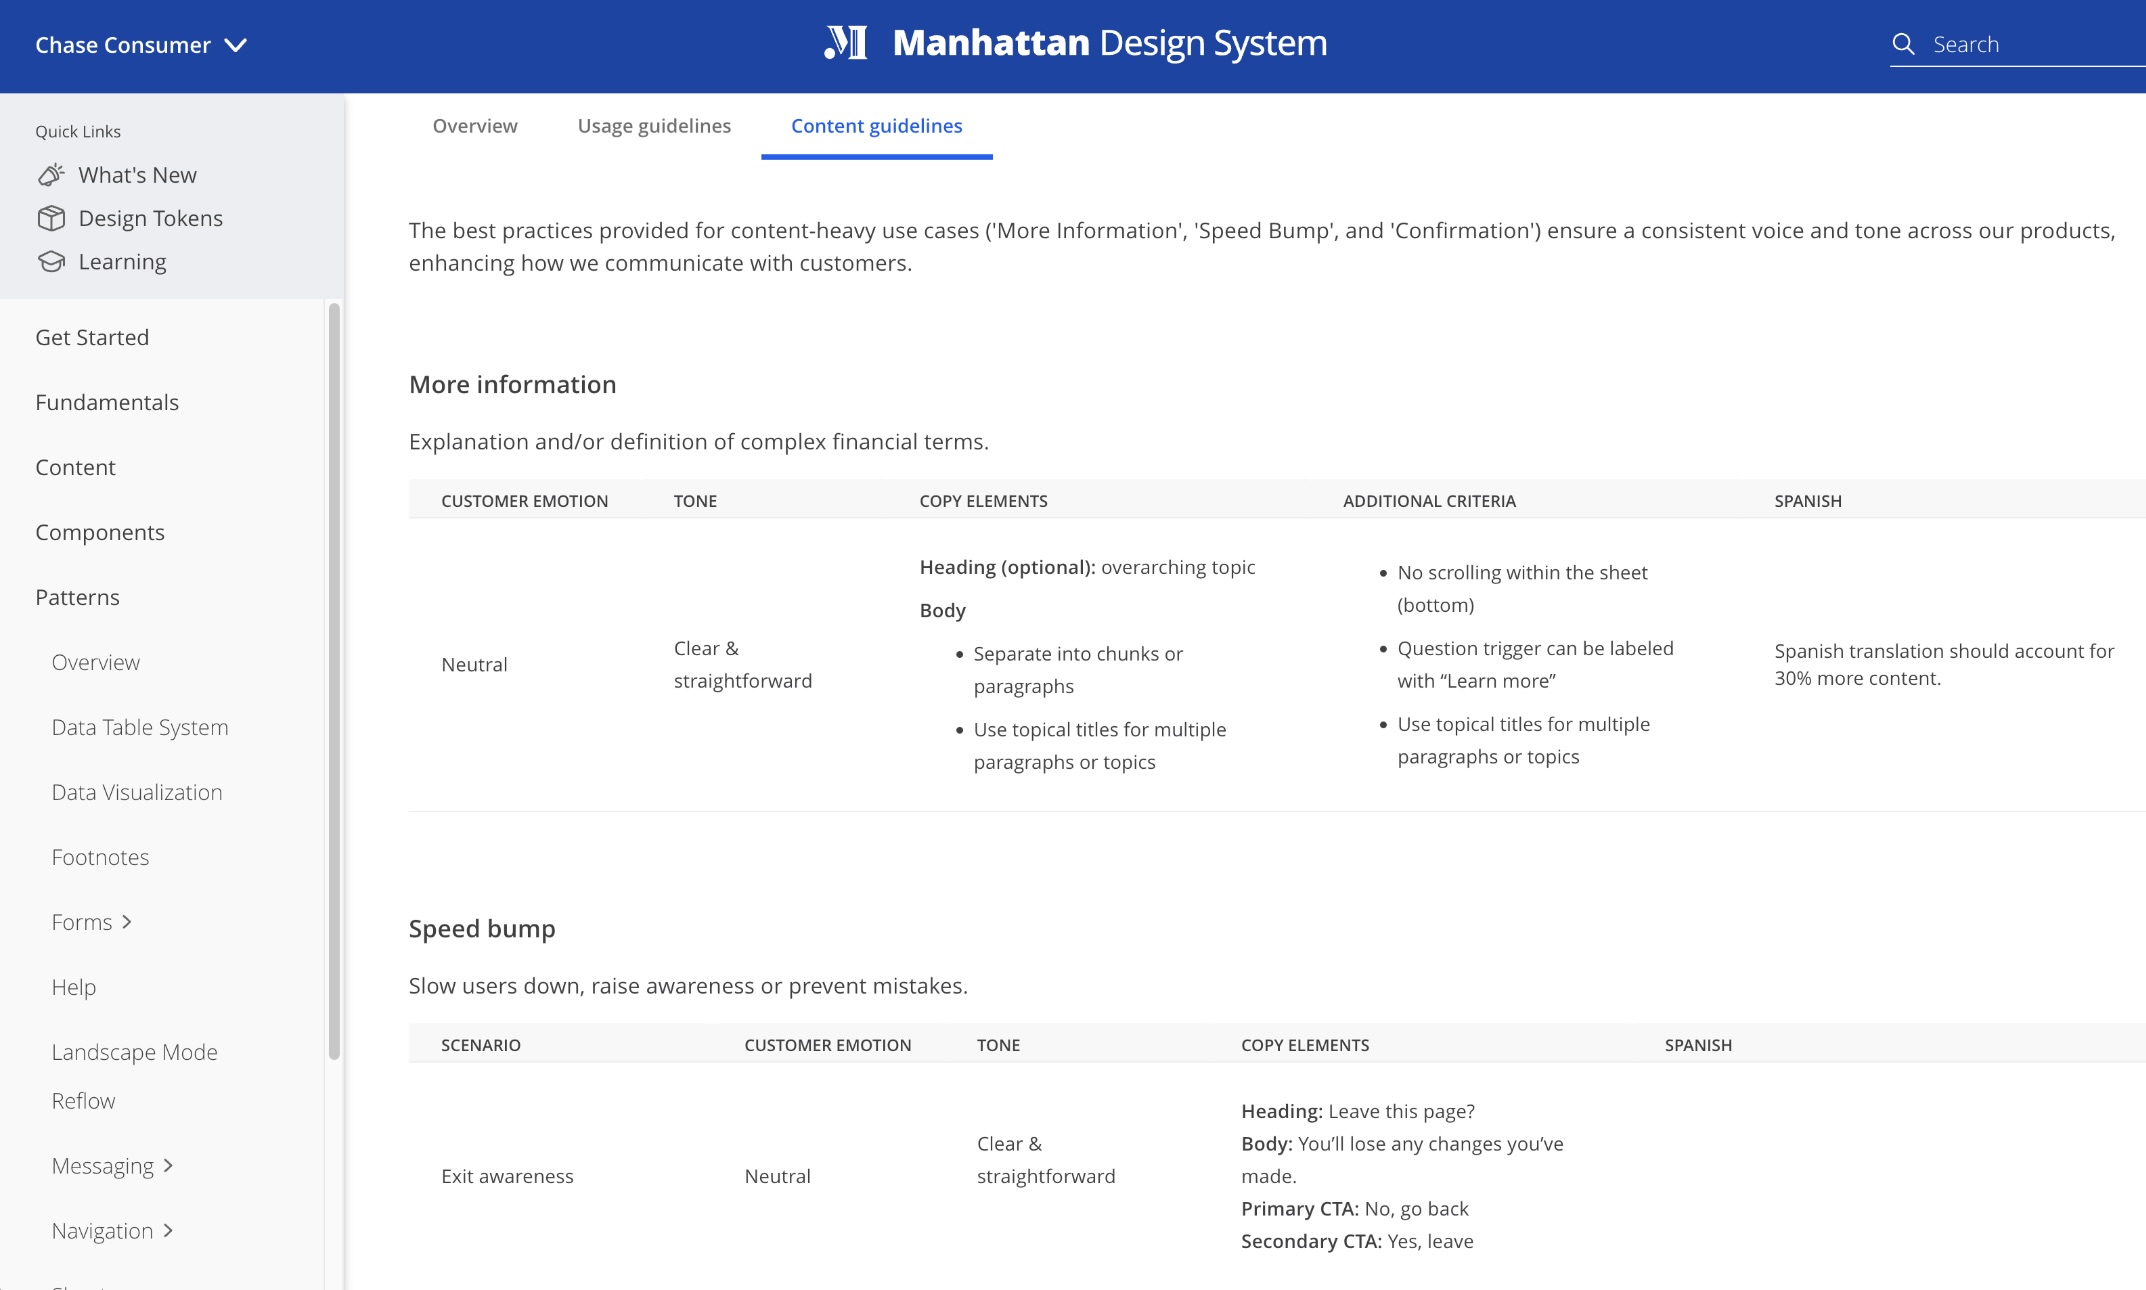Viewport: 2146px width, 1290px height.
Task: Switch to the Overview tab
Action: pos(475,126)
